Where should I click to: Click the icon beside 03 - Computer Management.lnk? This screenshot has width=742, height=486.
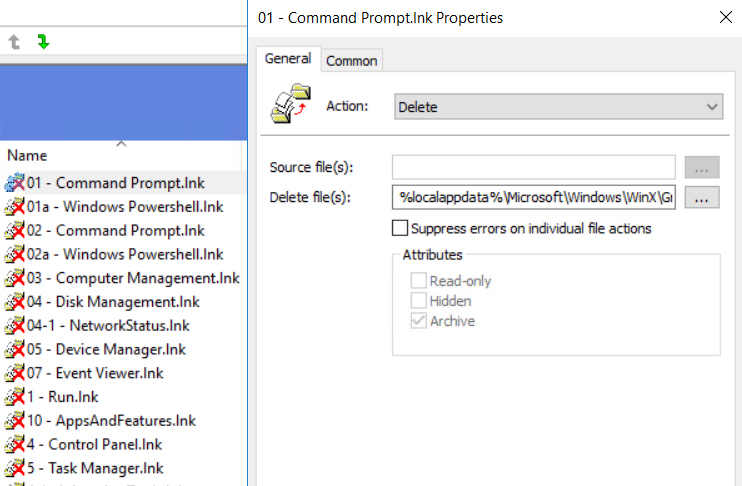click(14, 278)
